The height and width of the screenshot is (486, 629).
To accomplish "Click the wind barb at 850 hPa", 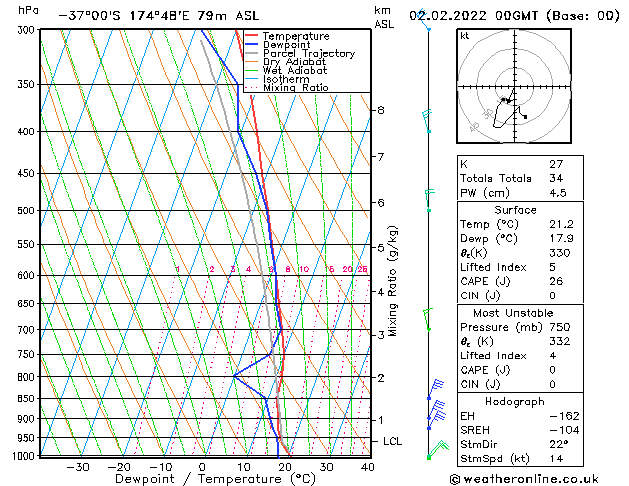I will tap(436, 389).
